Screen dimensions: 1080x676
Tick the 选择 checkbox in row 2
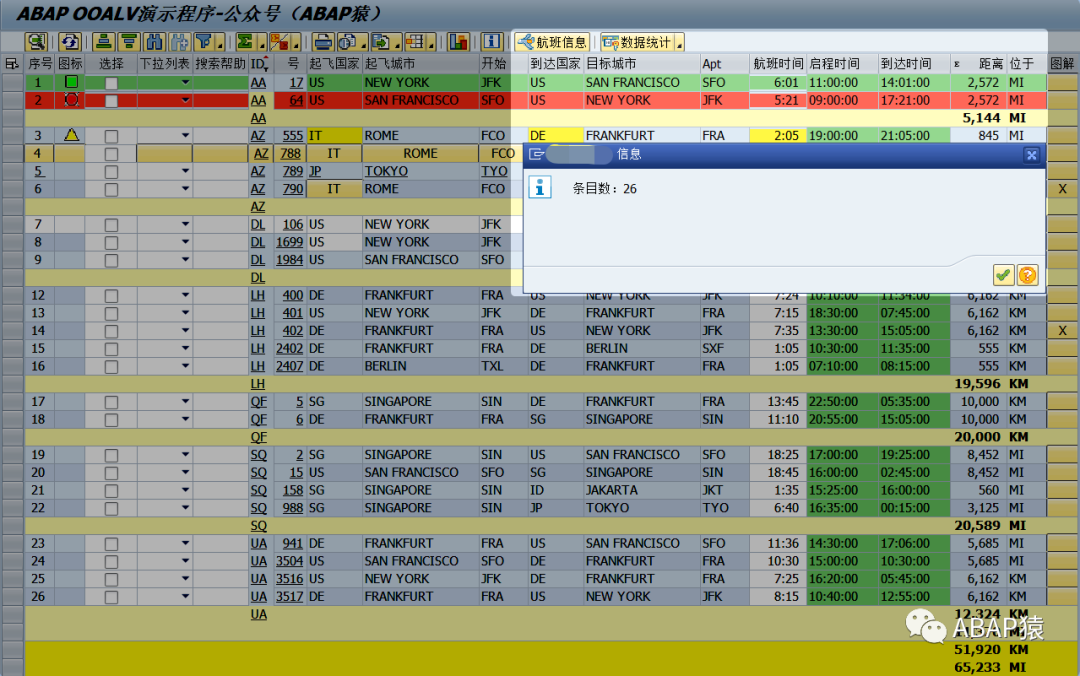point(111,101)
